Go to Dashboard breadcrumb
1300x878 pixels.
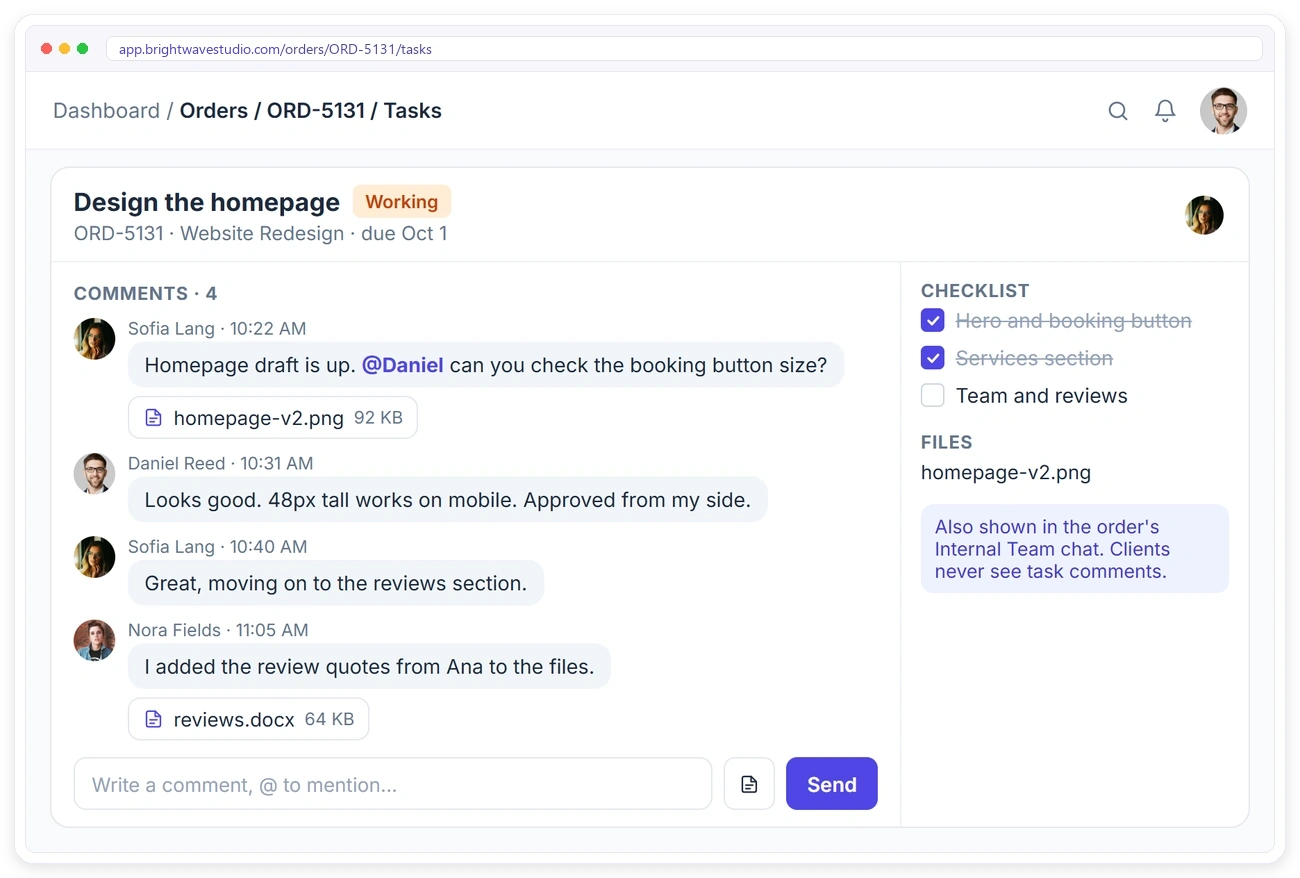click(x=106, y=111)
